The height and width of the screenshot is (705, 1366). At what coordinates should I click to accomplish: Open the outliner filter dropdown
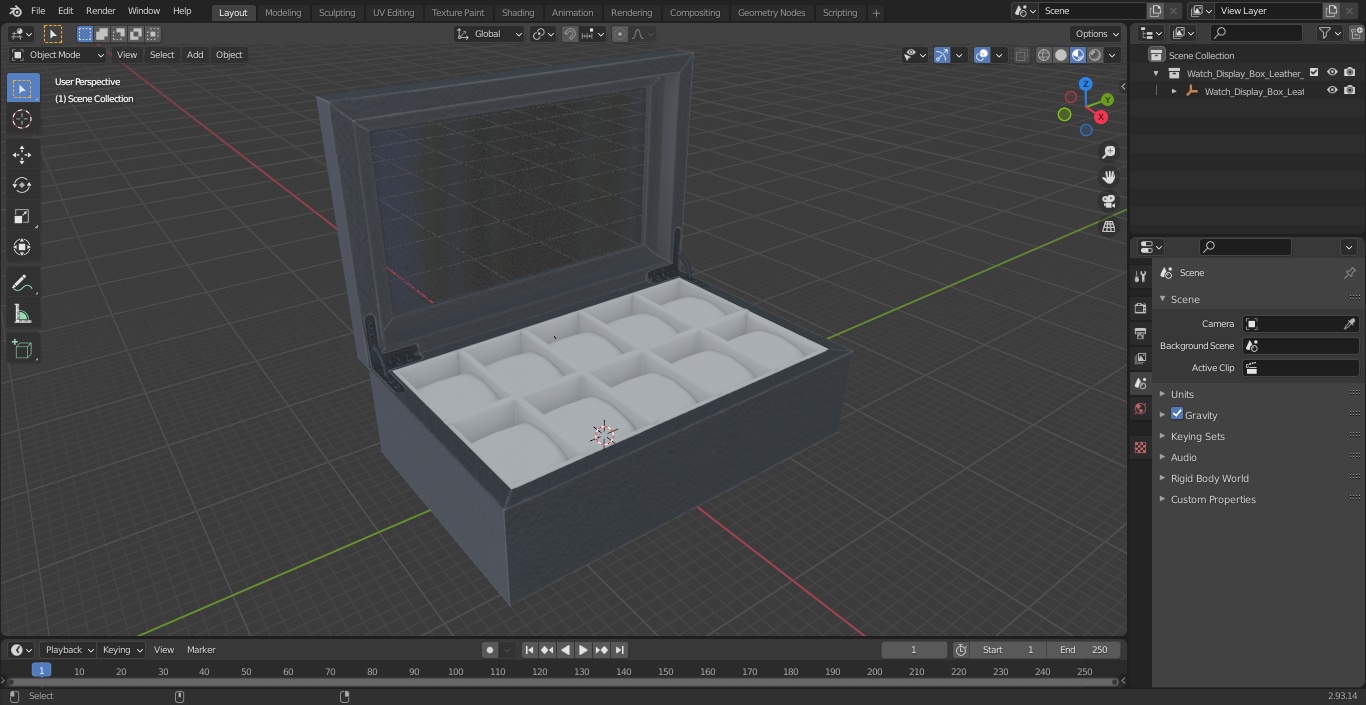1329,33
